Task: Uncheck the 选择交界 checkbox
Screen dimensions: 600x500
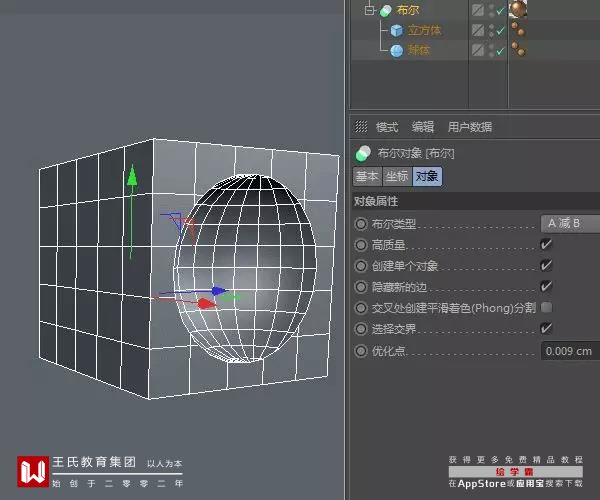Action: click(546, 328)
